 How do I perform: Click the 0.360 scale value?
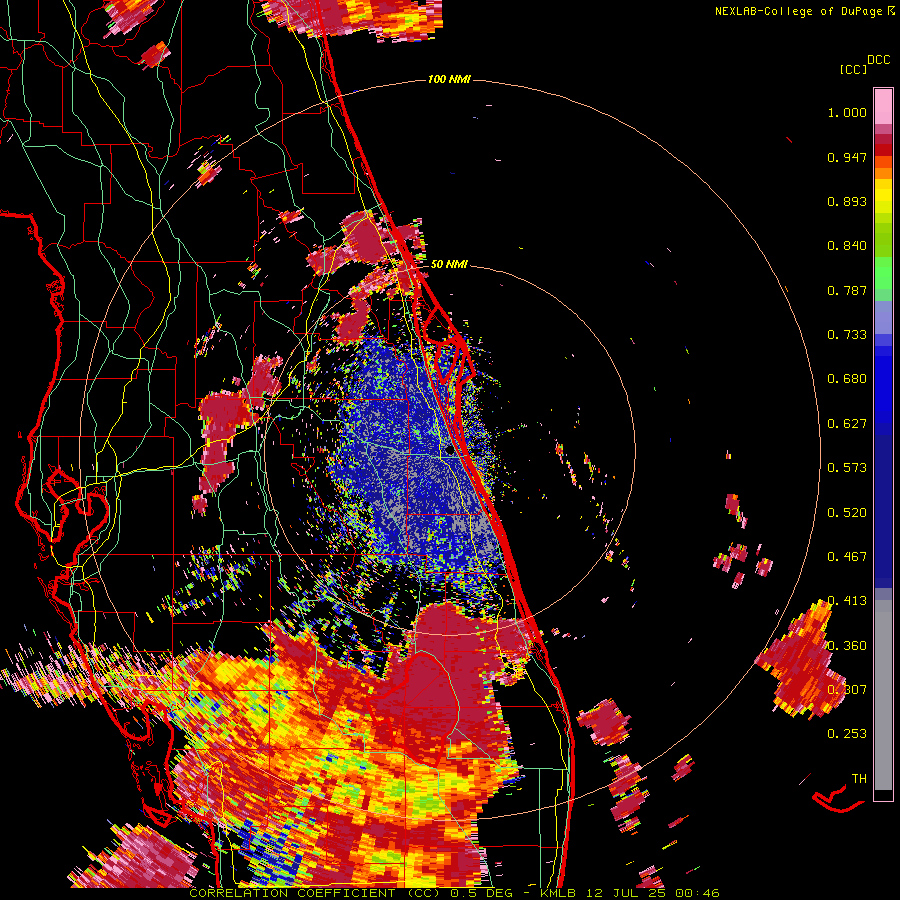click(847, 646)
